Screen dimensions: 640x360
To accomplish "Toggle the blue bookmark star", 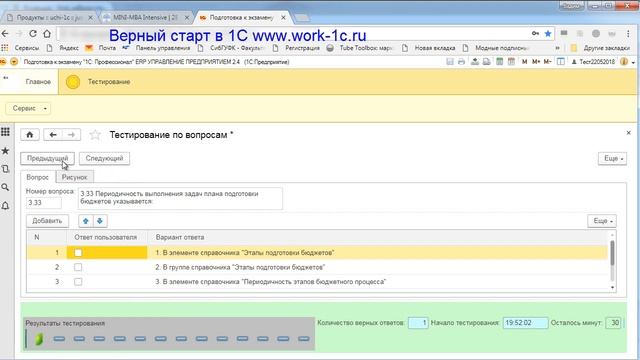I will tap(548, 34).
